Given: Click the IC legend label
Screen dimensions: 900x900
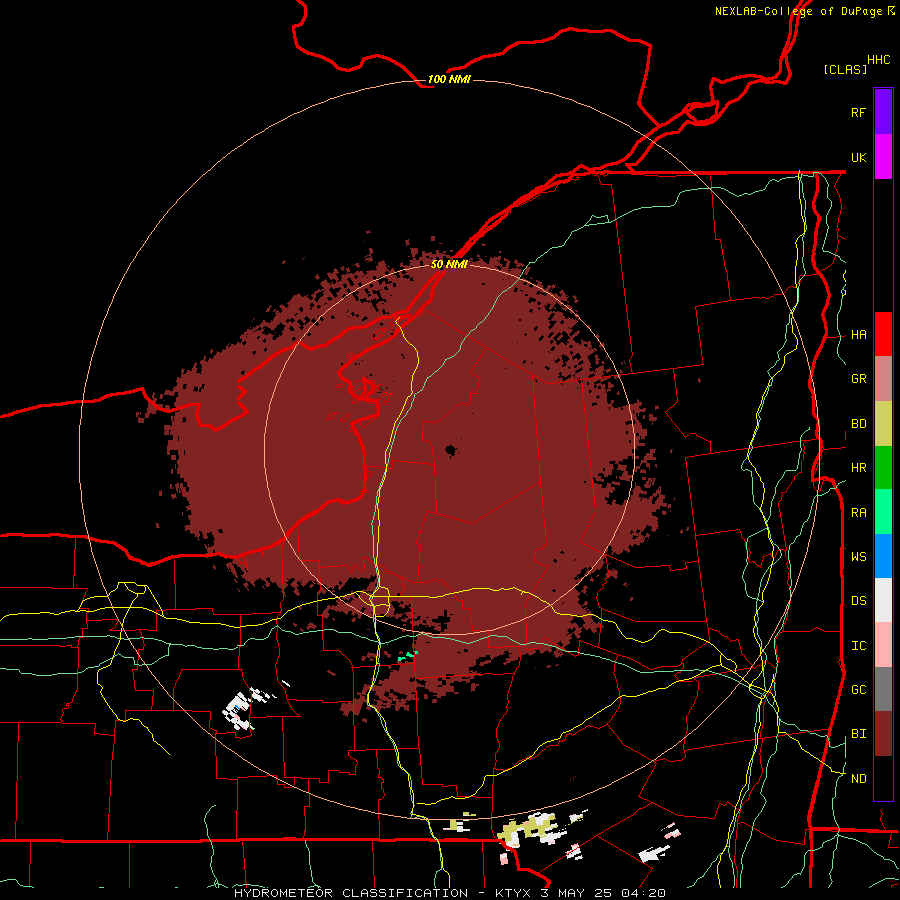Looking at the screenshot, I should coord(858,646).
